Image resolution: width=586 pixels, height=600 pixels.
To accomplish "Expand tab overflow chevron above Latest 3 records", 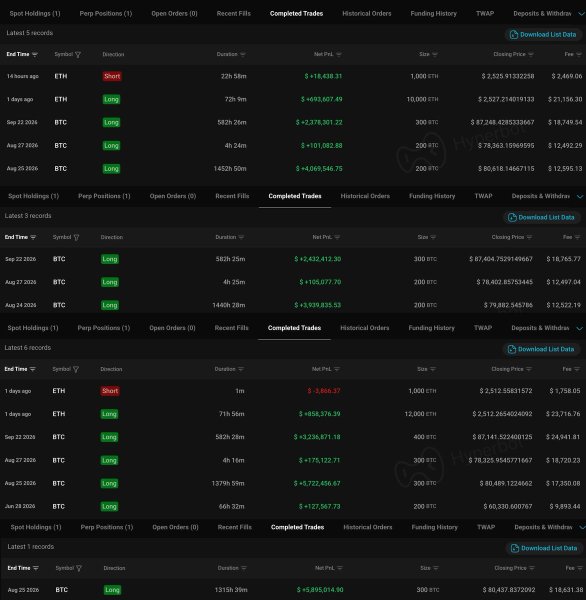I will [580, 197].
